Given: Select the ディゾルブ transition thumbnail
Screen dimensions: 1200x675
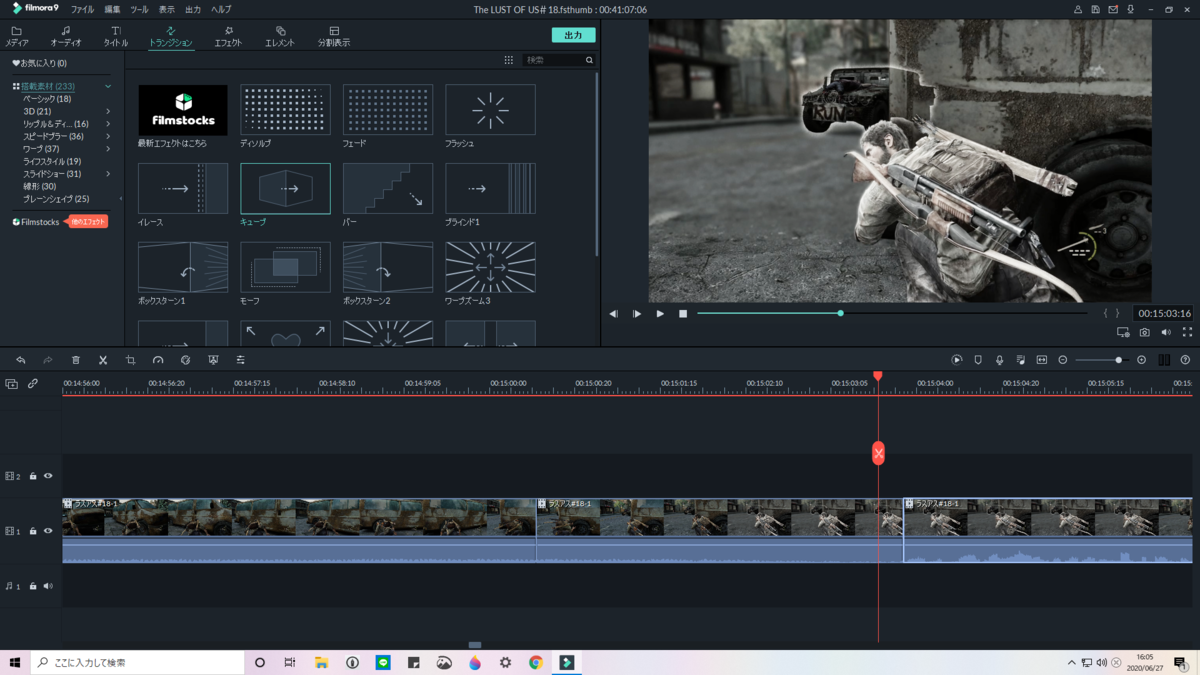Looking at the screenshot, I should click(x=285, y=110).
